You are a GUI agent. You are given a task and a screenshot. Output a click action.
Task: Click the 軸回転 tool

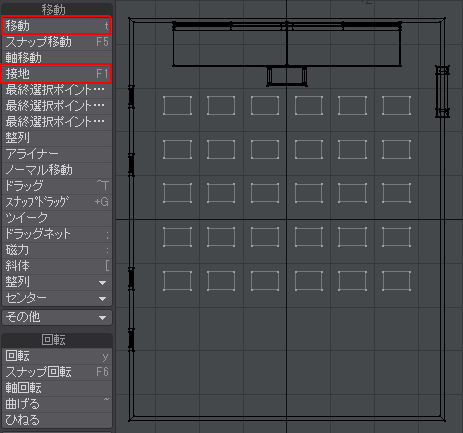57,388
